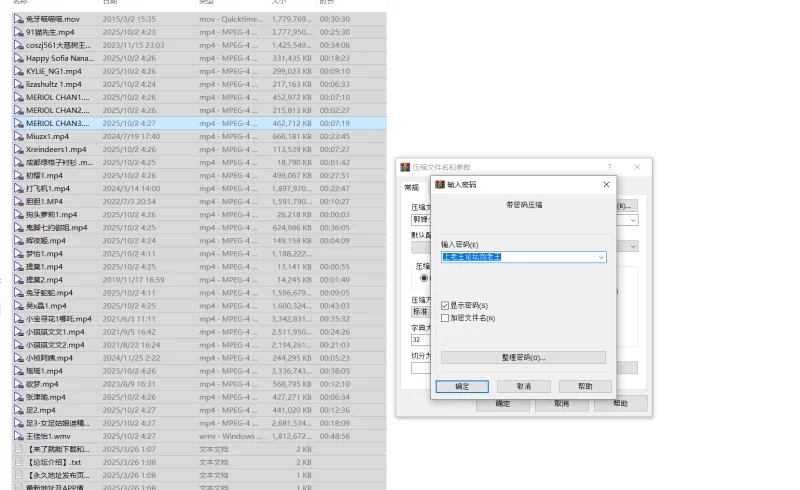Click the Xreindeers1.mp4 video icon
Screen dimensions: 800x490
point(18,149)
